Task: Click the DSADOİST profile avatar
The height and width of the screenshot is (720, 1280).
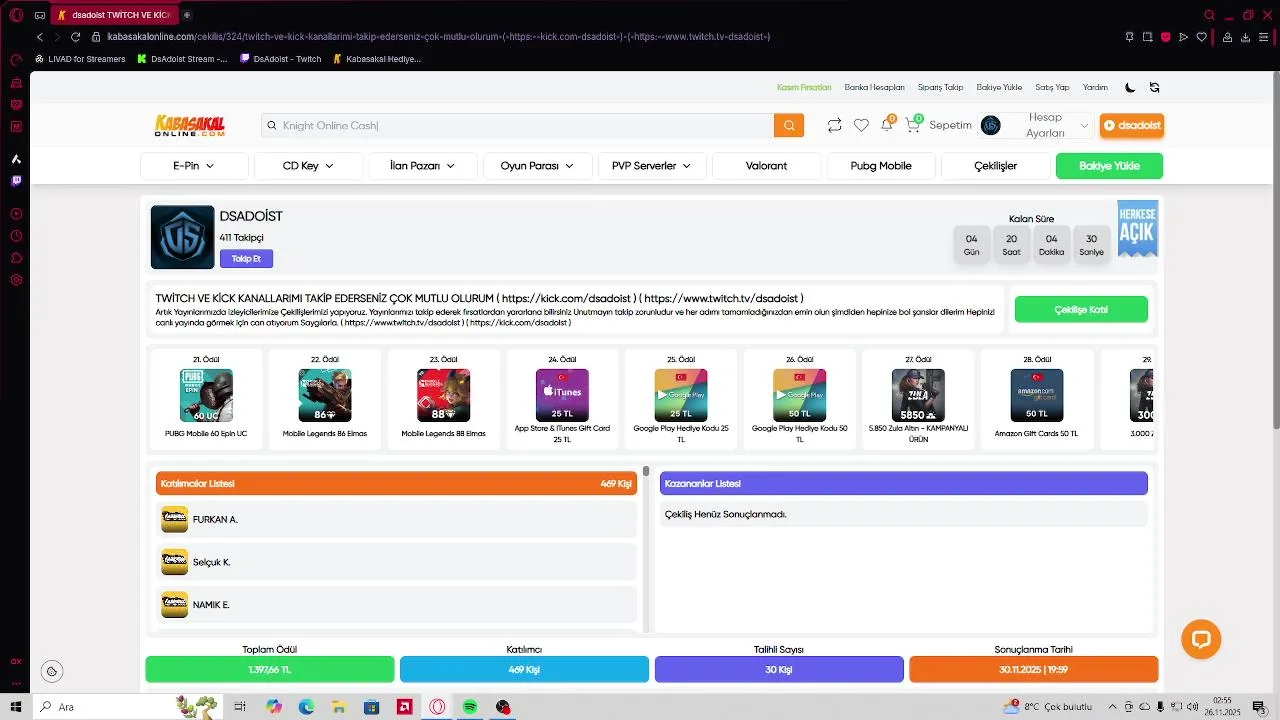Action: [x=182, y=237]
